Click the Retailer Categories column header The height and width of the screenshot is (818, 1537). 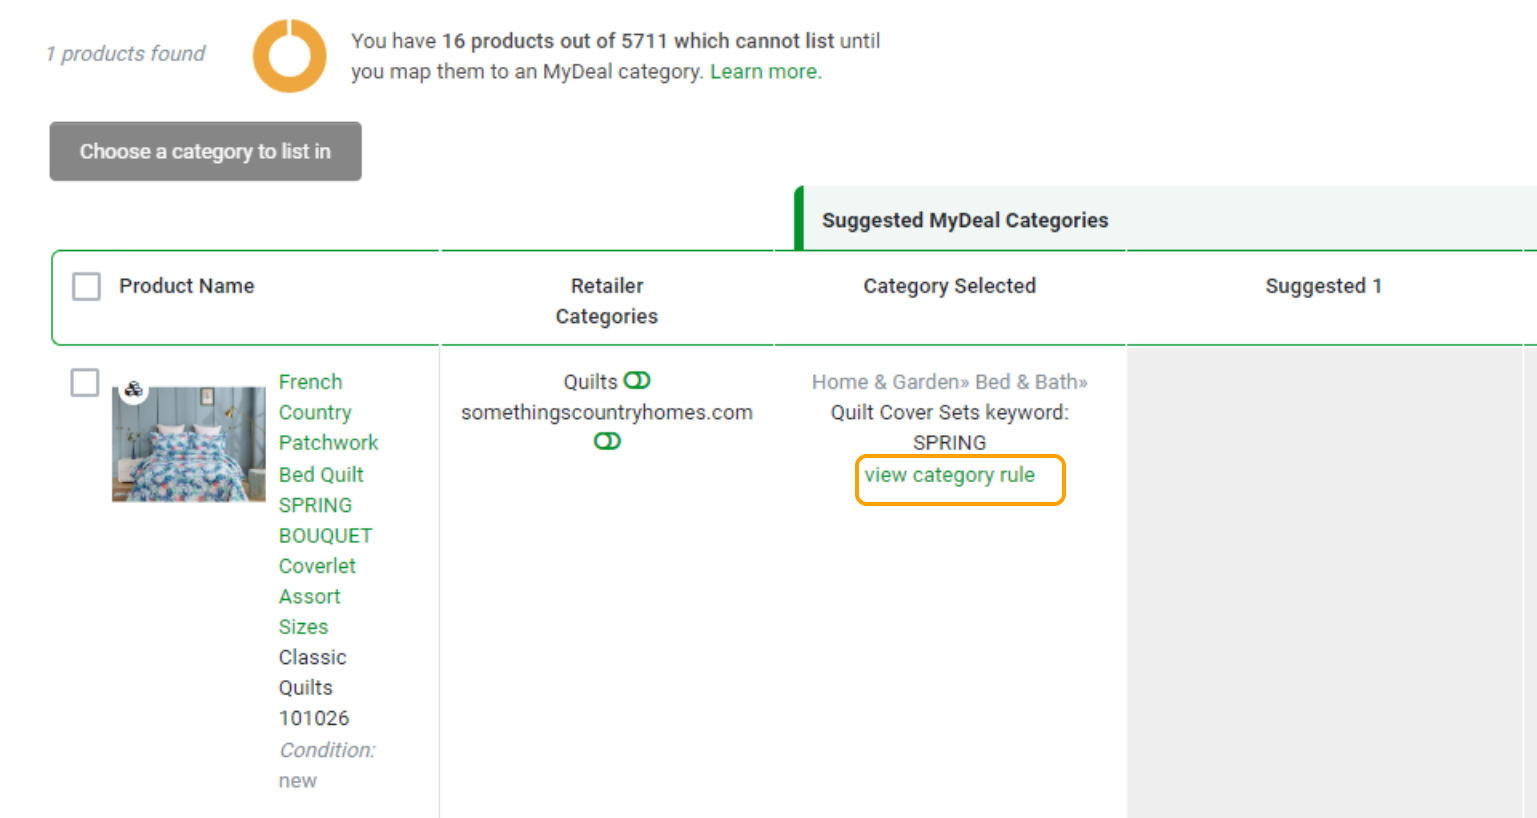click(x=607, y=301)
